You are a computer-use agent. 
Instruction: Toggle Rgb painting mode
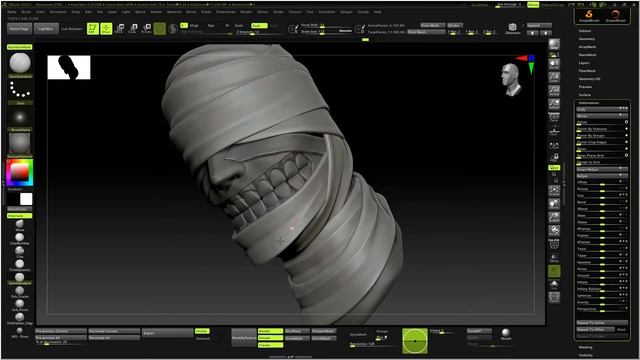point(211,26)
